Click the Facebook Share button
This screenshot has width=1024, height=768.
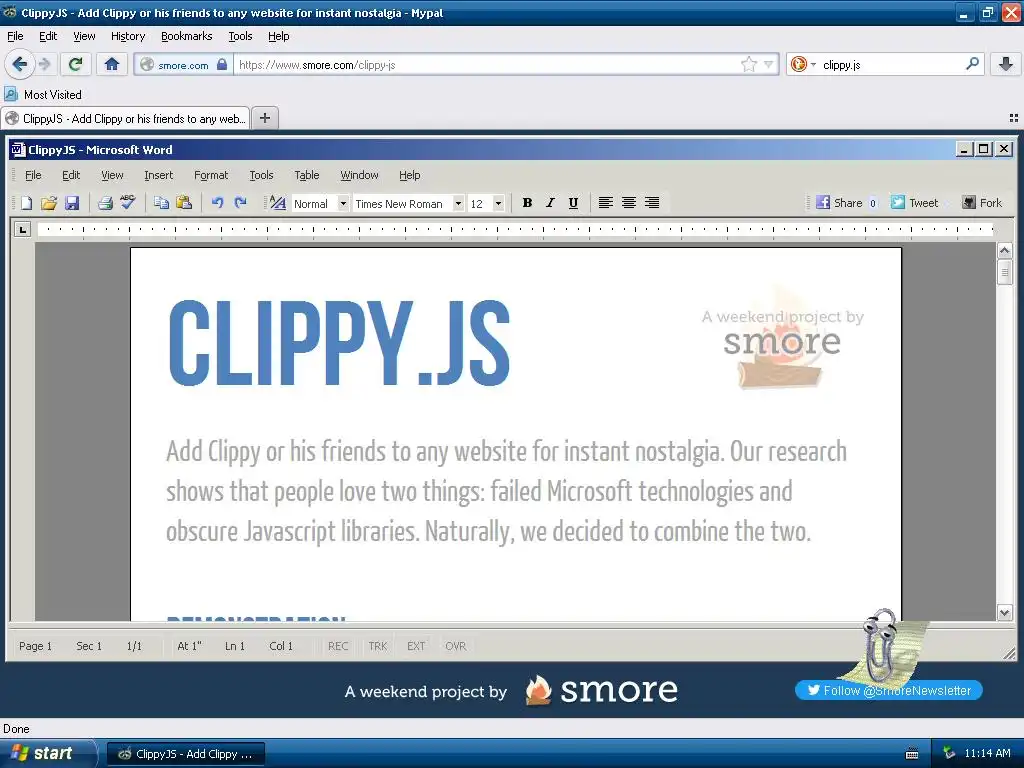tap(847, 203)
